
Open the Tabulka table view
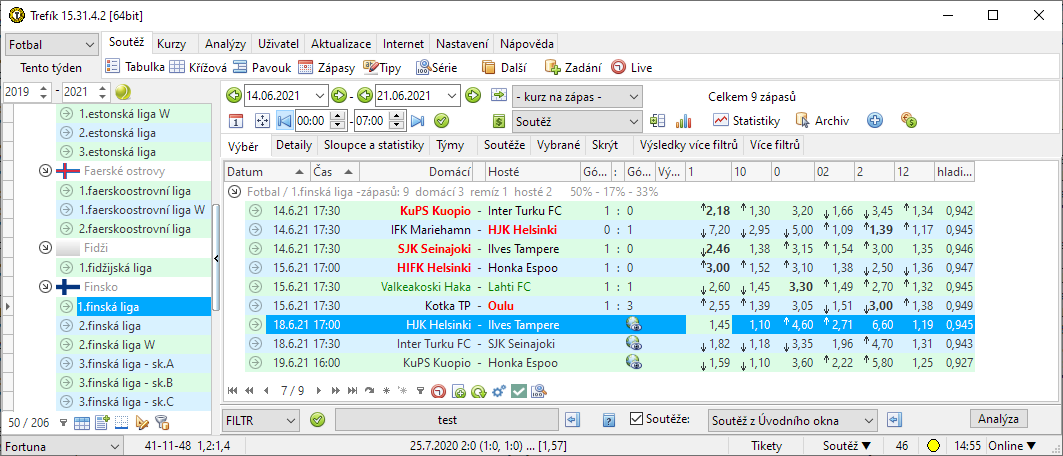[x=136, y=67]
